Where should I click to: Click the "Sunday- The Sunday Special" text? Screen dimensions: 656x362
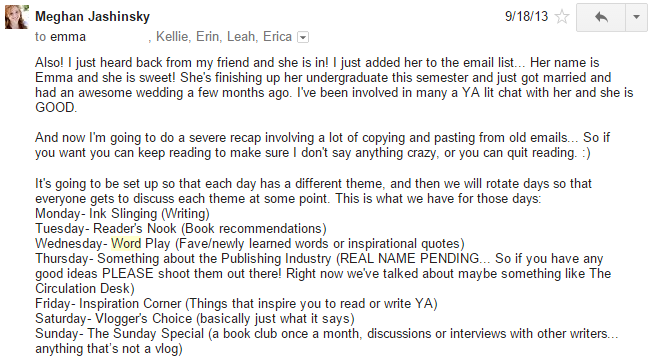(120, 334)
